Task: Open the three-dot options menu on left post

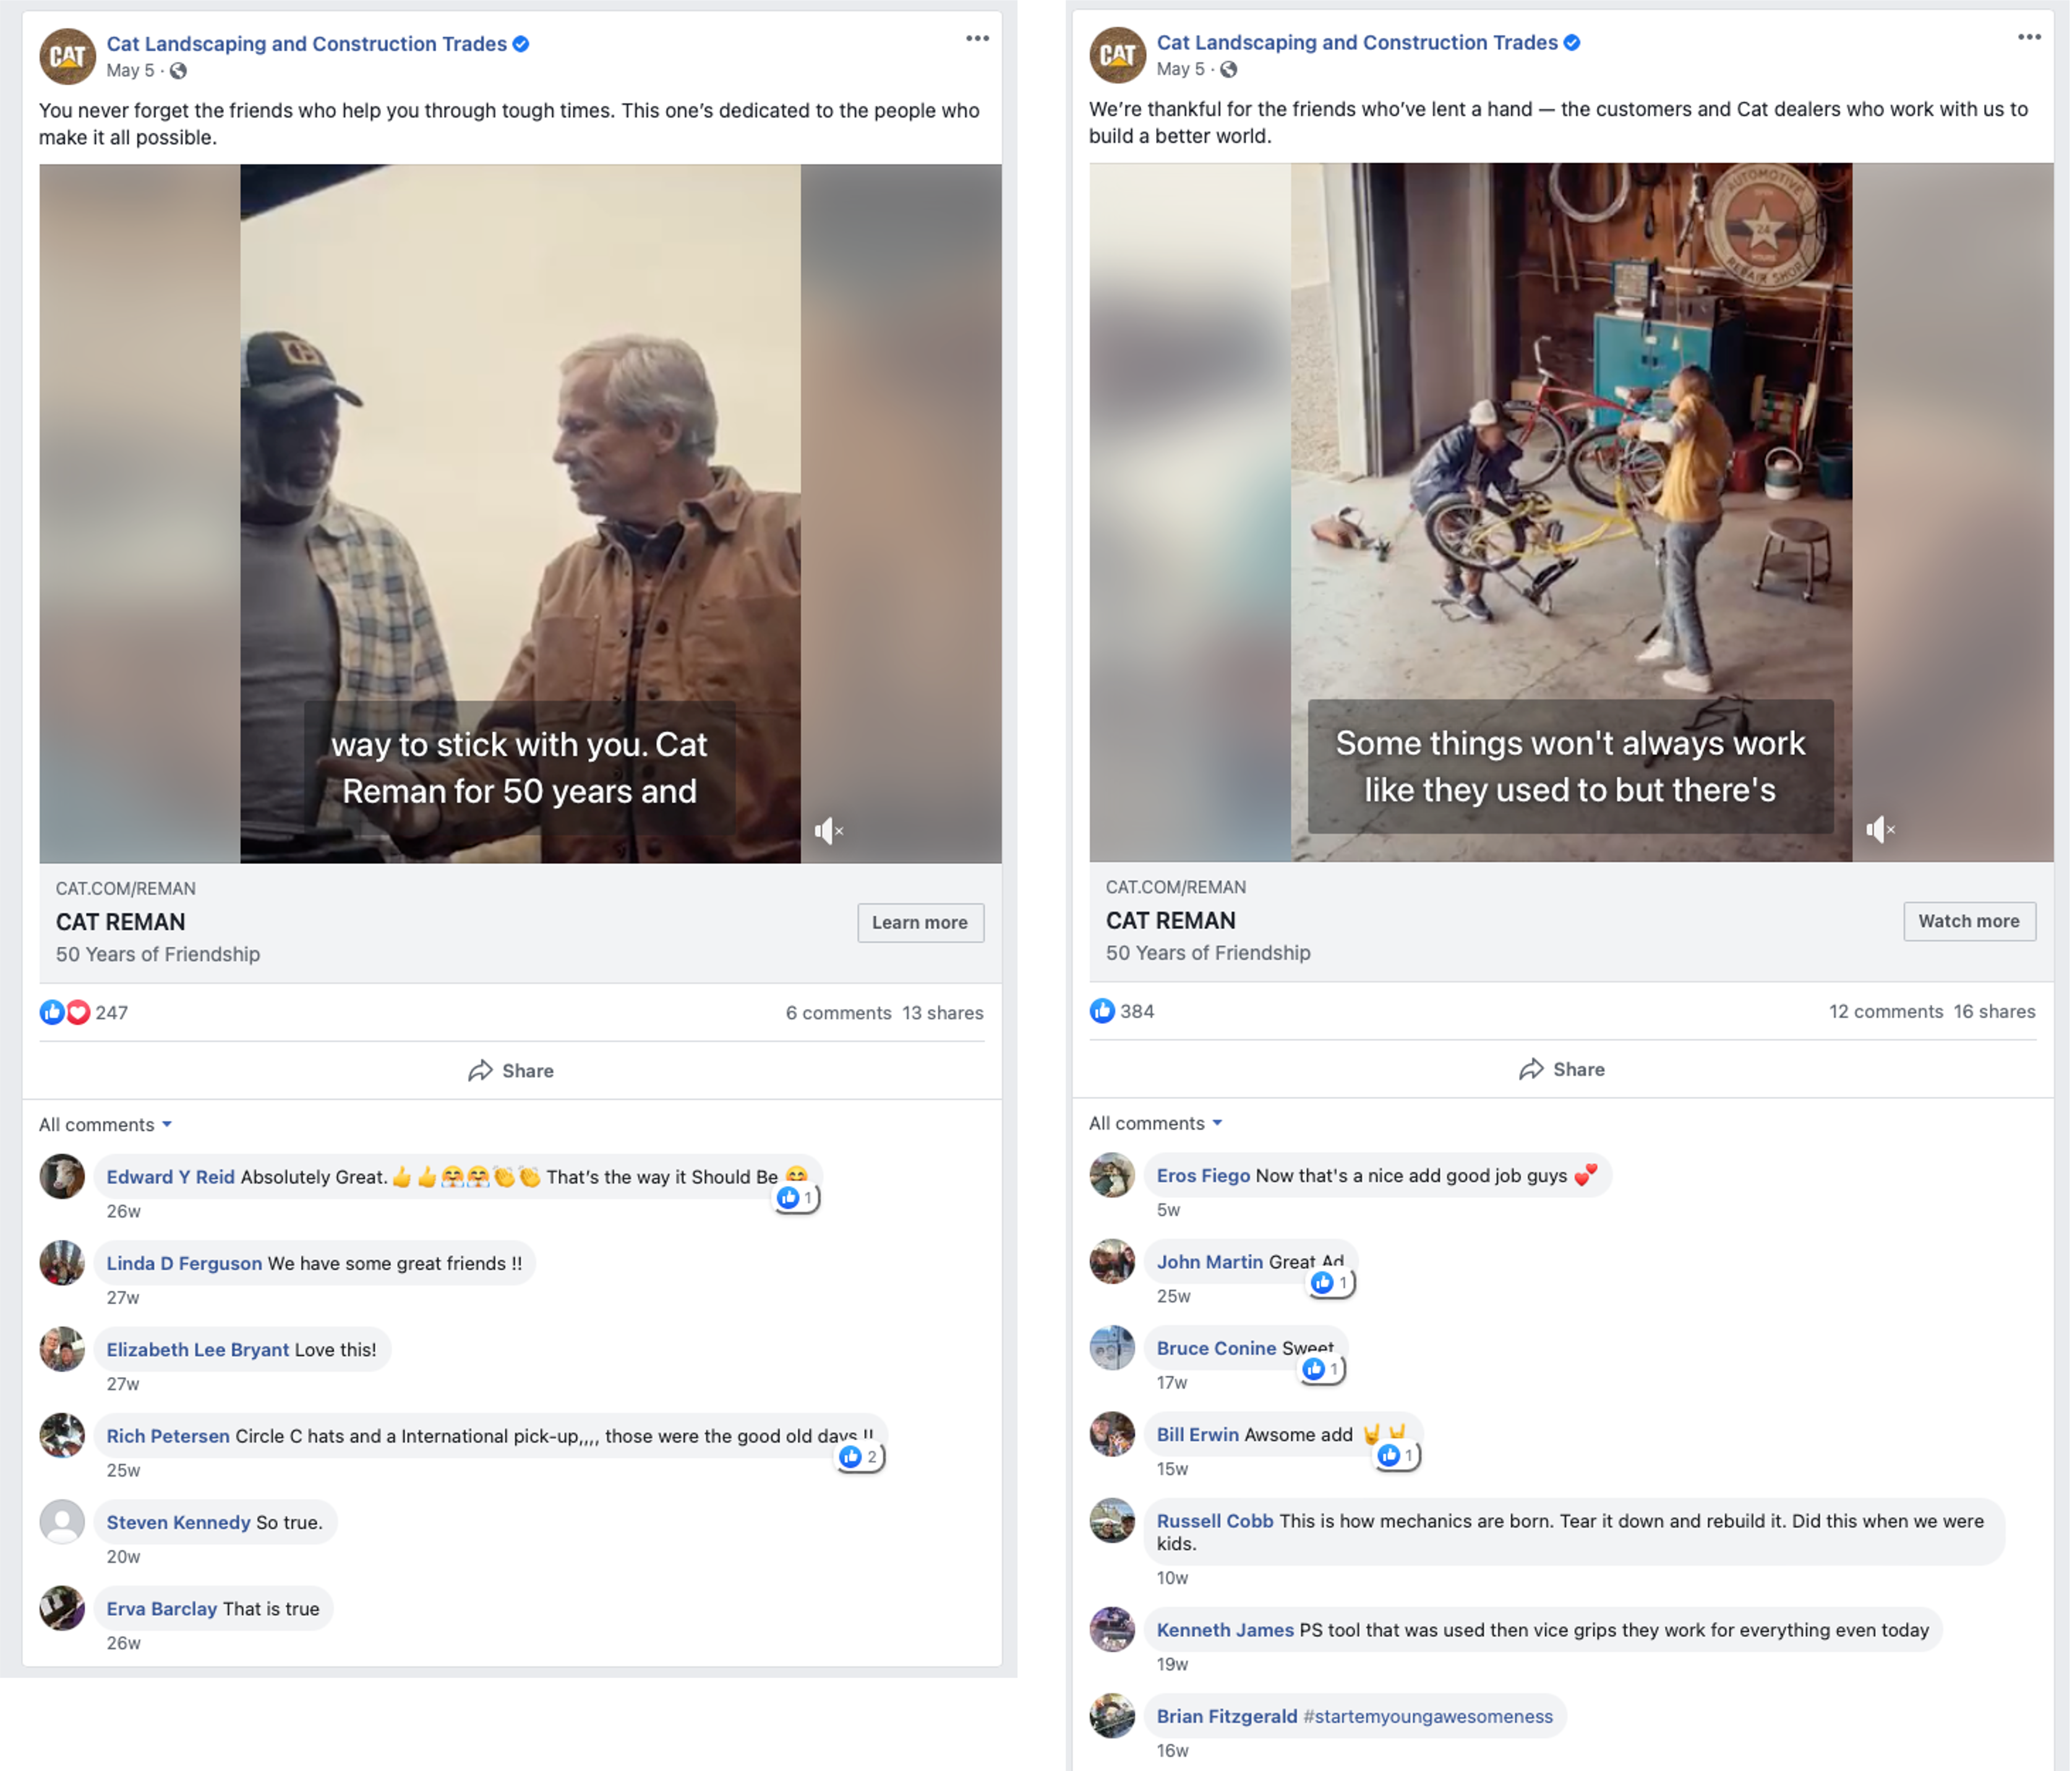Action: click(977, 38)
